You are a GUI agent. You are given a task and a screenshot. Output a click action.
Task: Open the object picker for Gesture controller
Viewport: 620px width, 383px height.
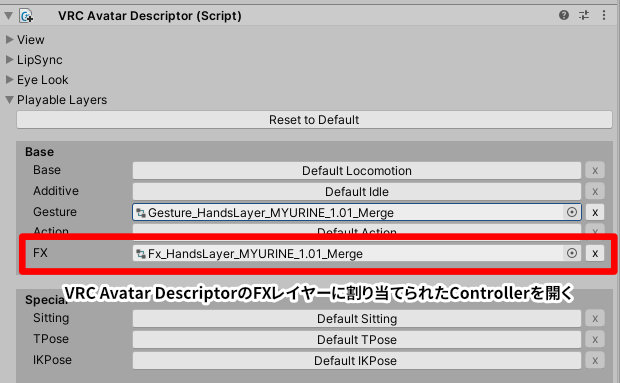[x=572, y=212]
